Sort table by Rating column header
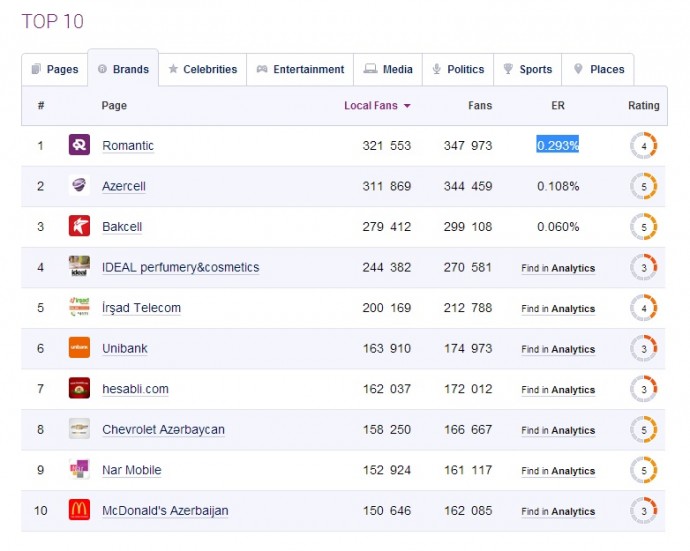This screenshot has height=551, width=690. pyautogui.click(x=643, y=106)
